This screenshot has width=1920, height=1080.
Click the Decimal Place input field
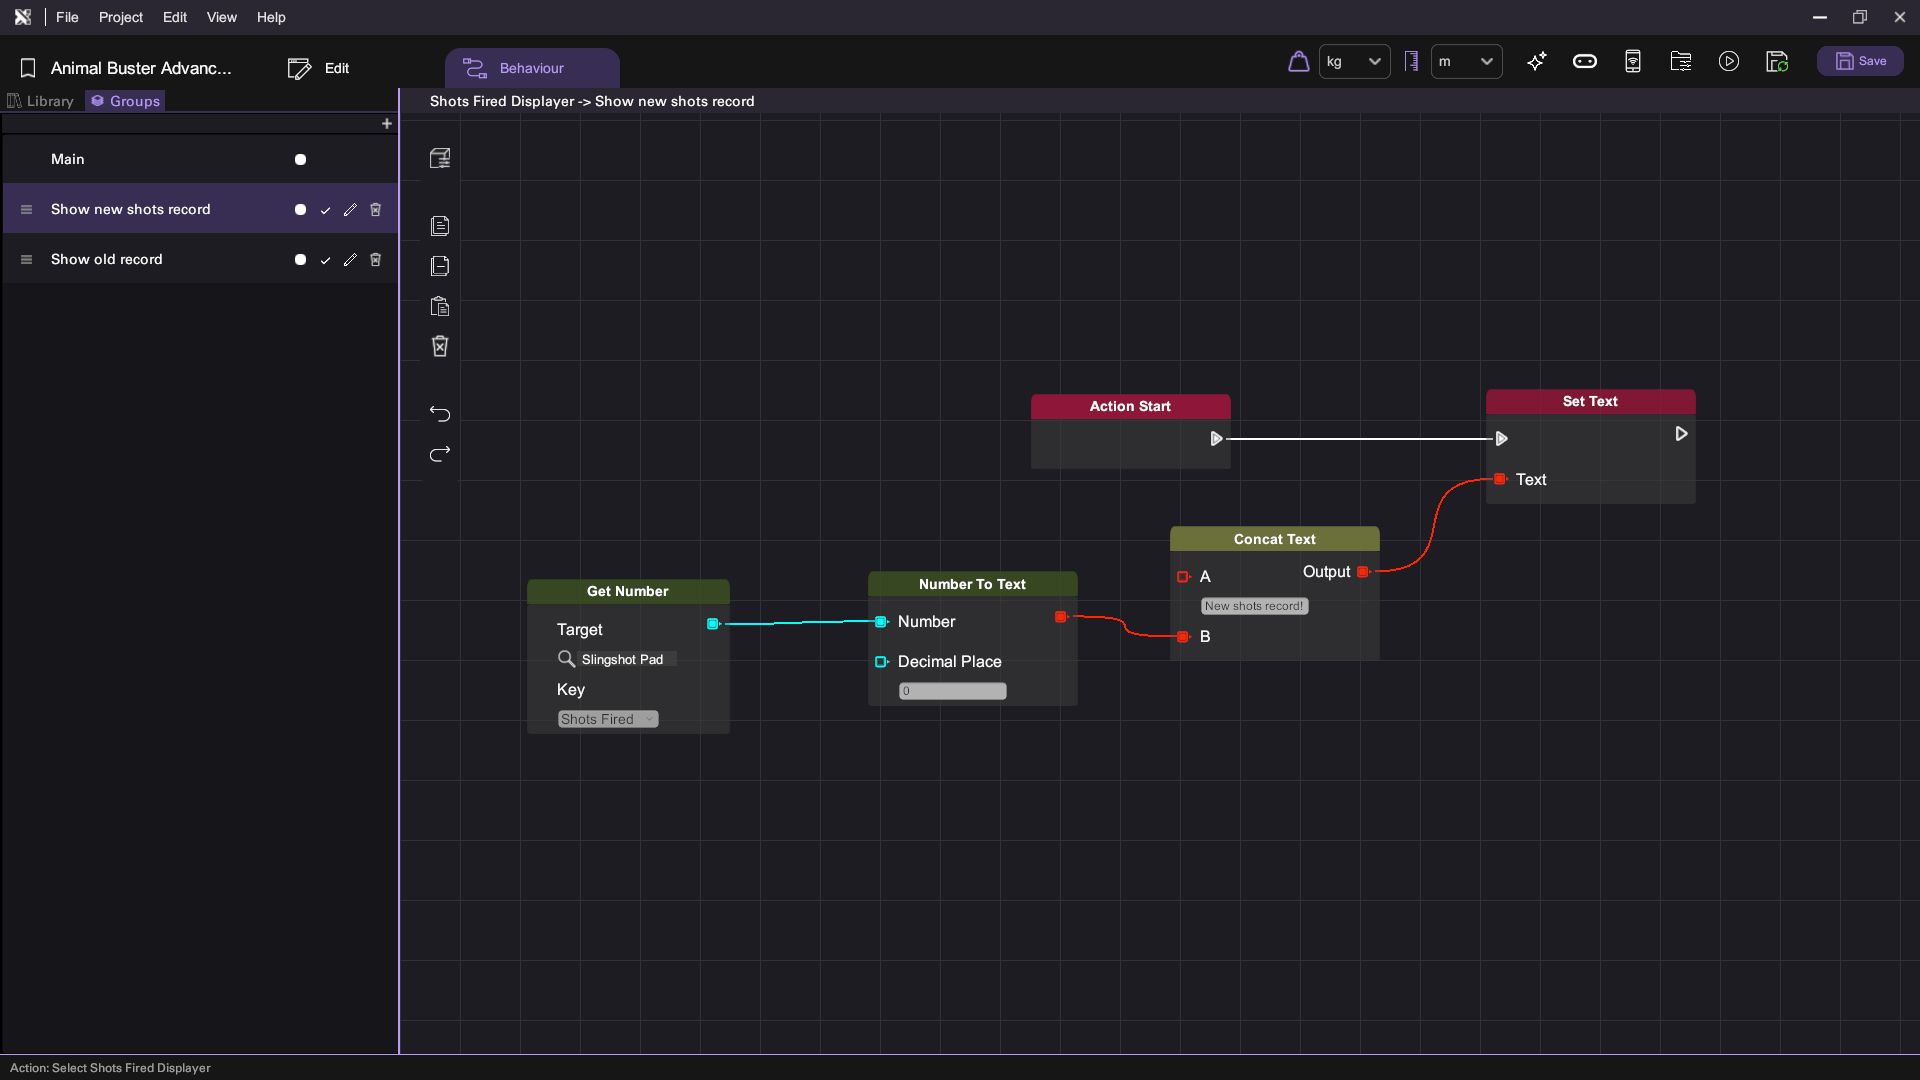952,691
